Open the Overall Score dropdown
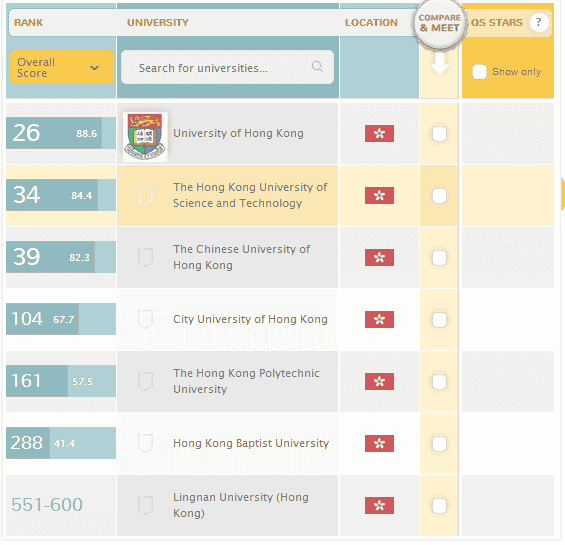 (x=62, y=67)
